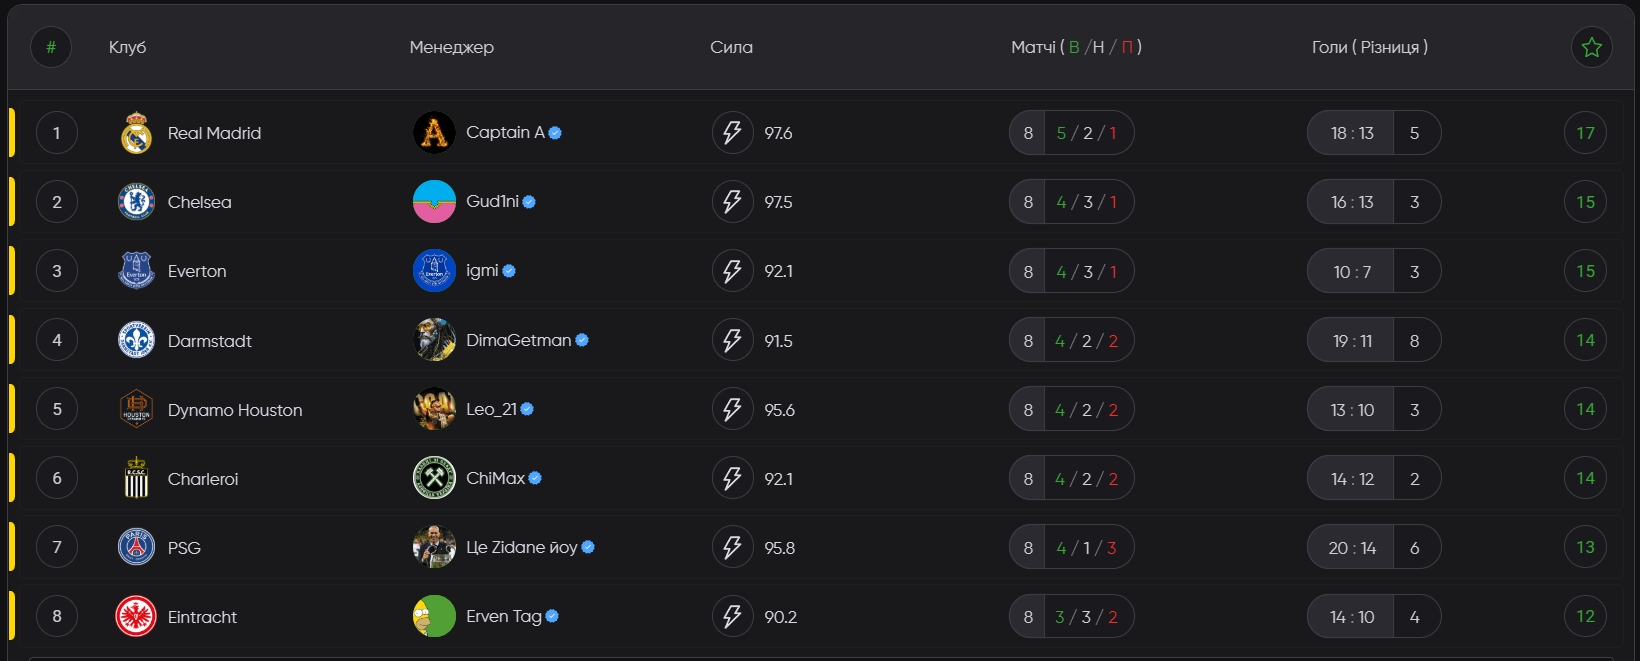Image resolution: width=1640 pixels, height=661 pixels.
Task: Click Real Madrid's 17 points badge
Action: point(1585,133)
